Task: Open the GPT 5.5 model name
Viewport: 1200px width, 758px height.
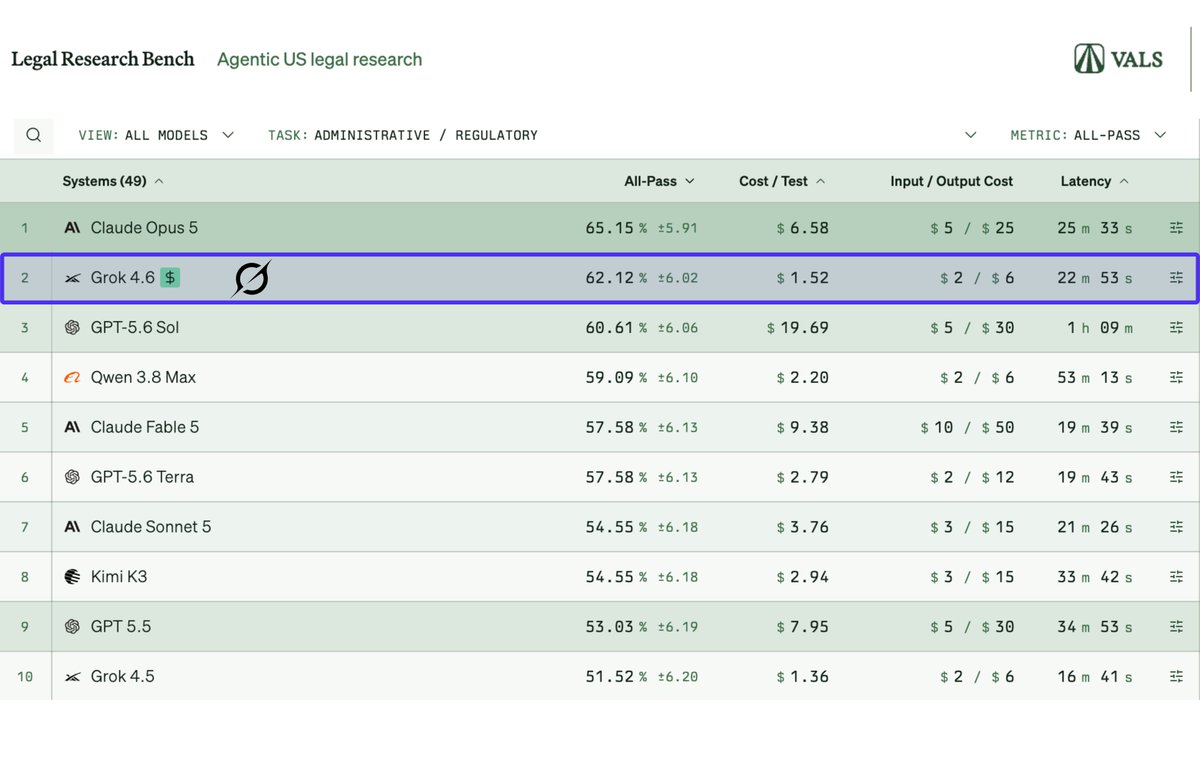Action: pyautogui.click(x=121, y=627)
